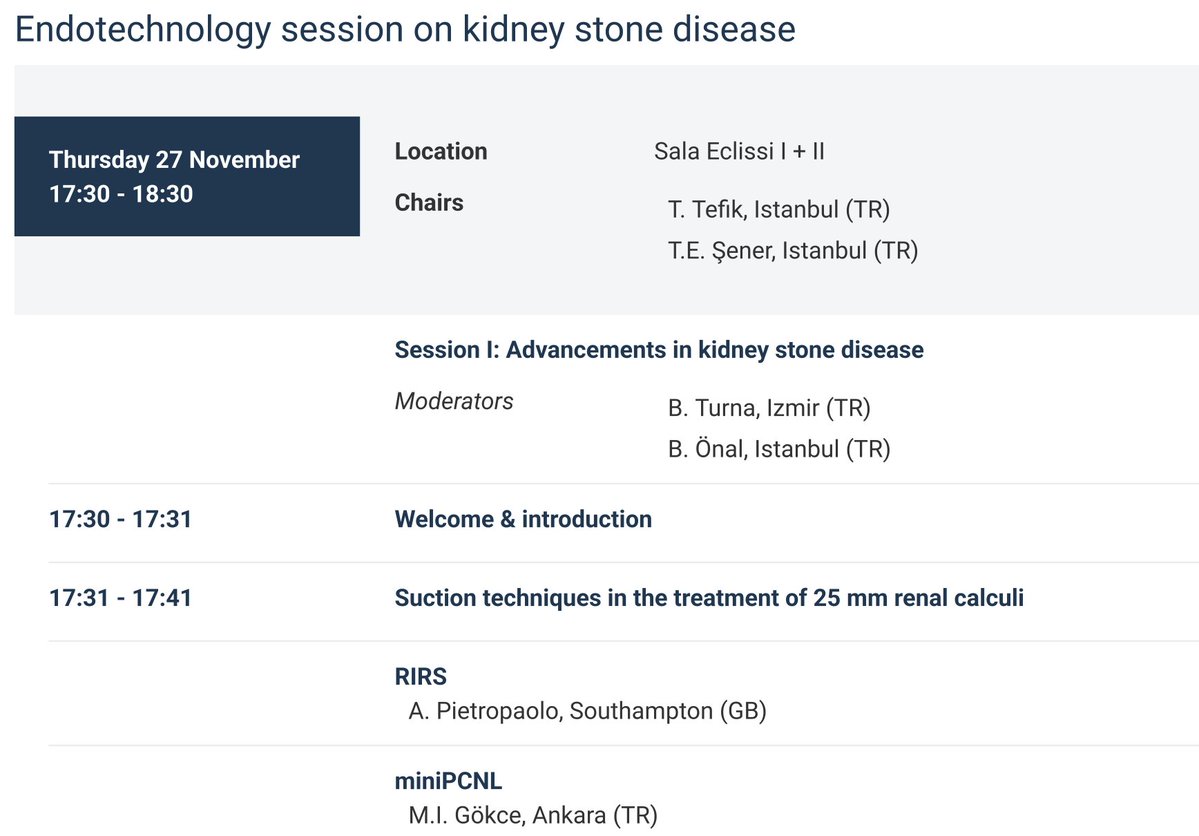Open Suction techniques 25 mm renal calculi talk
The width and height of the screenshot is (1199, 836).
click(x=709, y=599)
